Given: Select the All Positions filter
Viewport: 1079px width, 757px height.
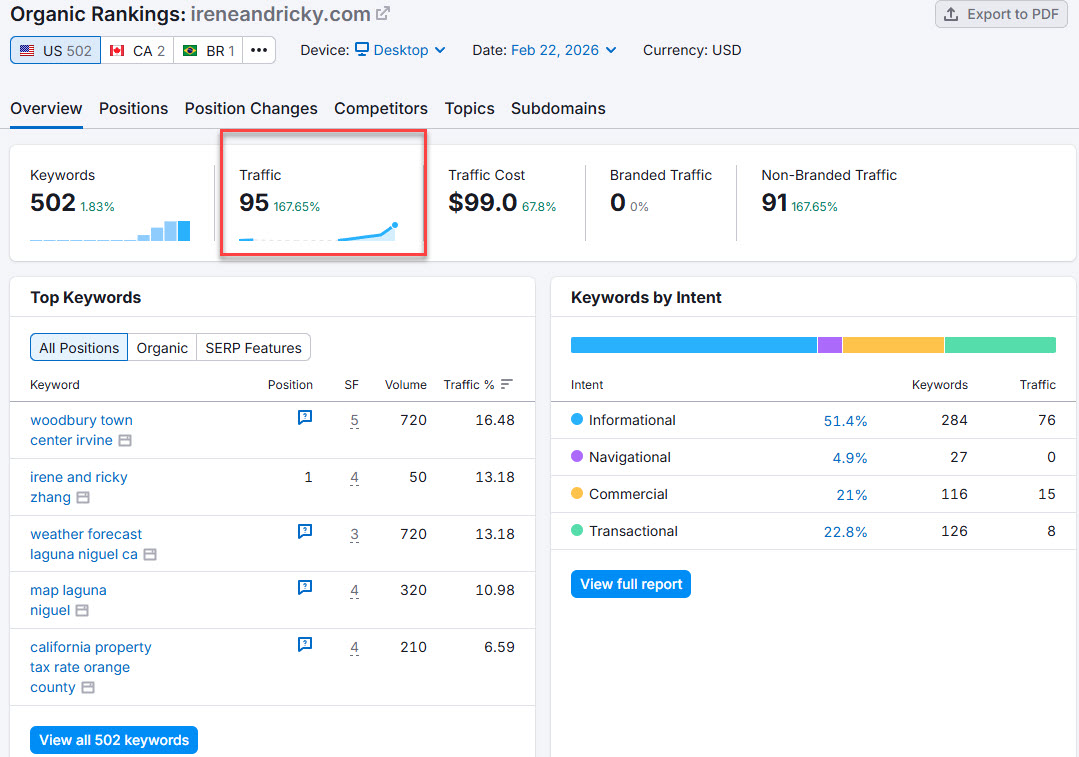Looking at the screenshot, I should tap(79, 348).
